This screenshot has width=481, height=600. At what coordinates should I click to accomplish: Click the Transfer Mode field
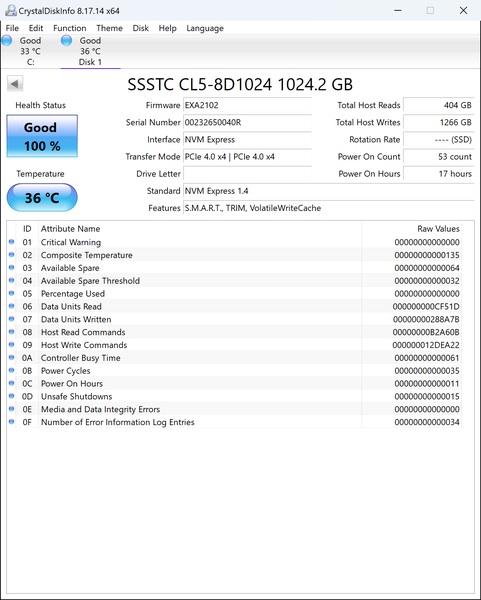click(x=247, y=157)
